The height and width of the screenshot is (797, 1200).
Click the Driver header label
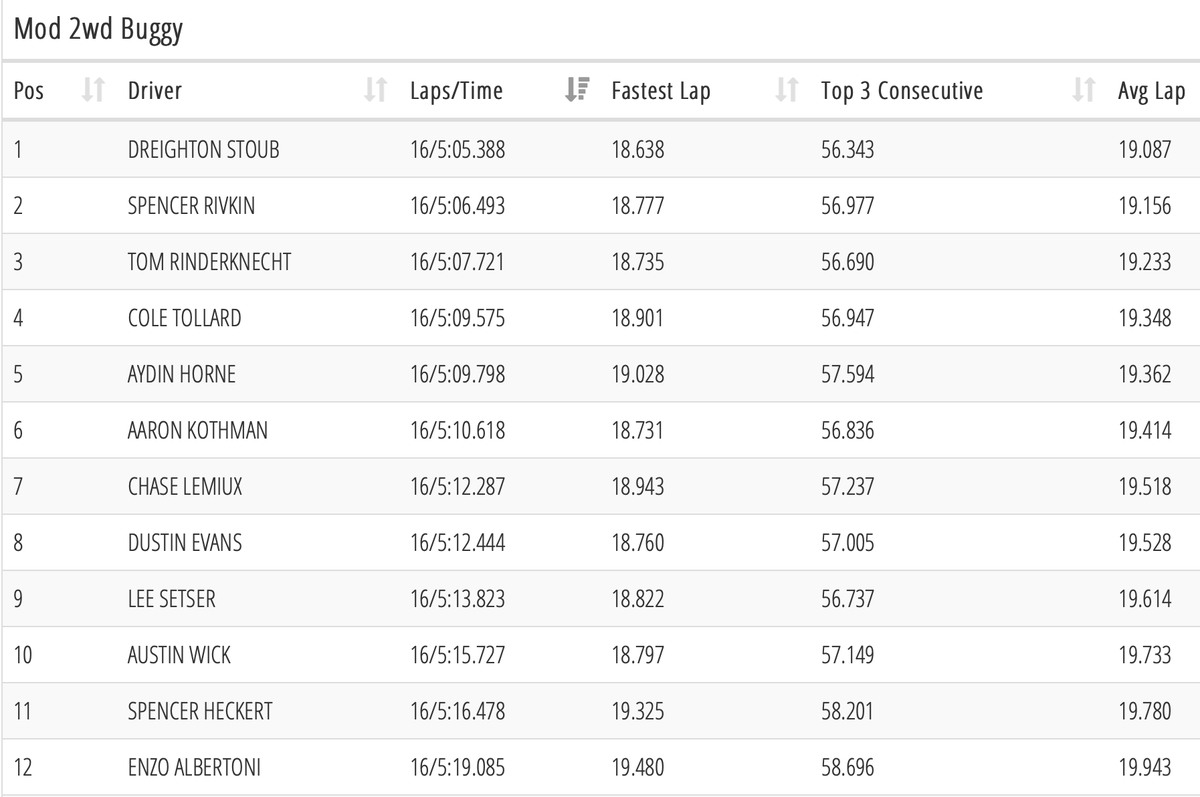pos(155,91)
